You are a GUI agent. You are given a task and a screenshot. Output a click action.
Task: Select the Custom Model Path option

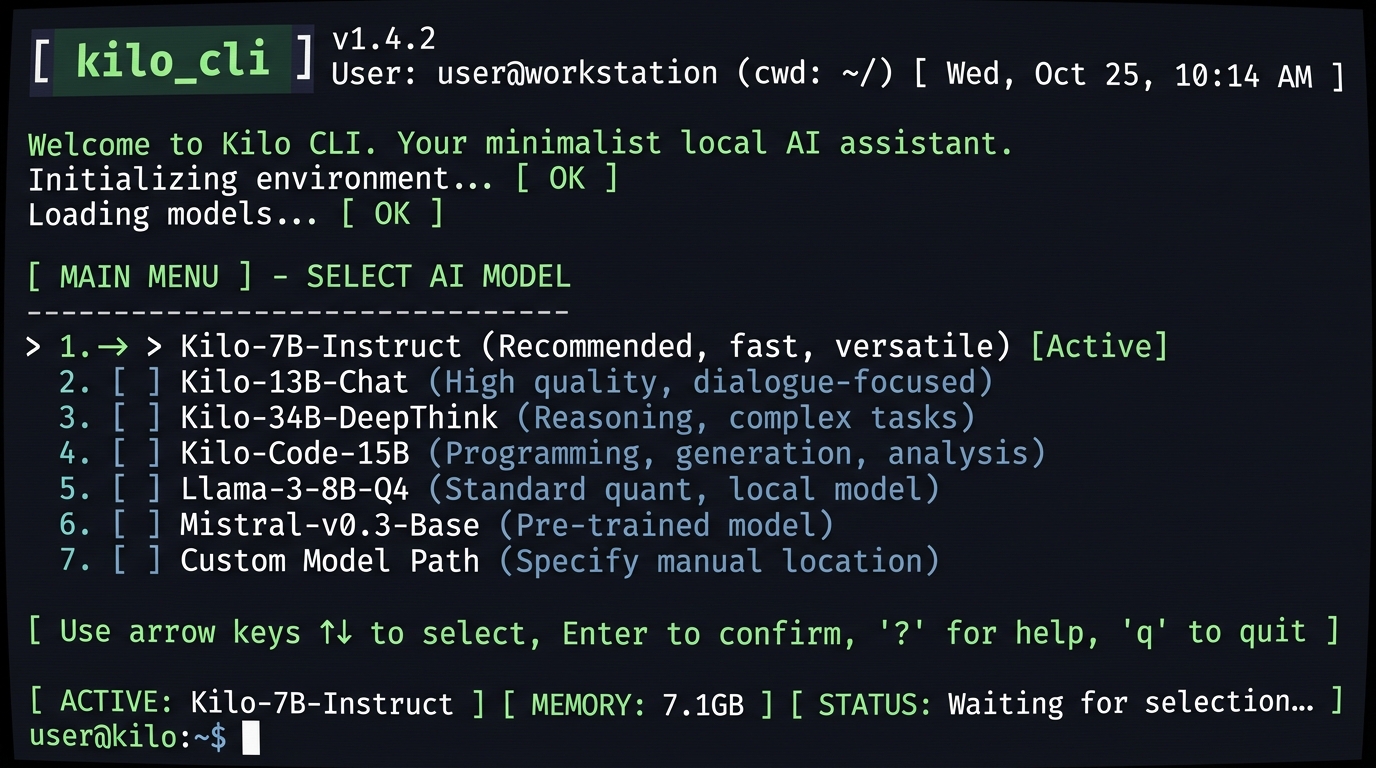[499, 561]
